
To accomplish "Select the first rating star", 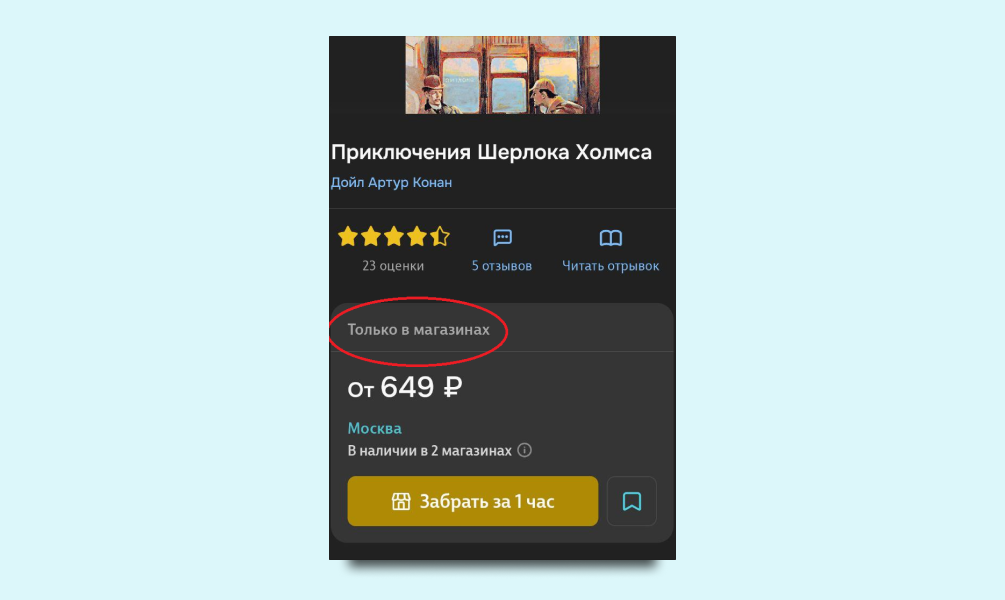I will 348,237.
